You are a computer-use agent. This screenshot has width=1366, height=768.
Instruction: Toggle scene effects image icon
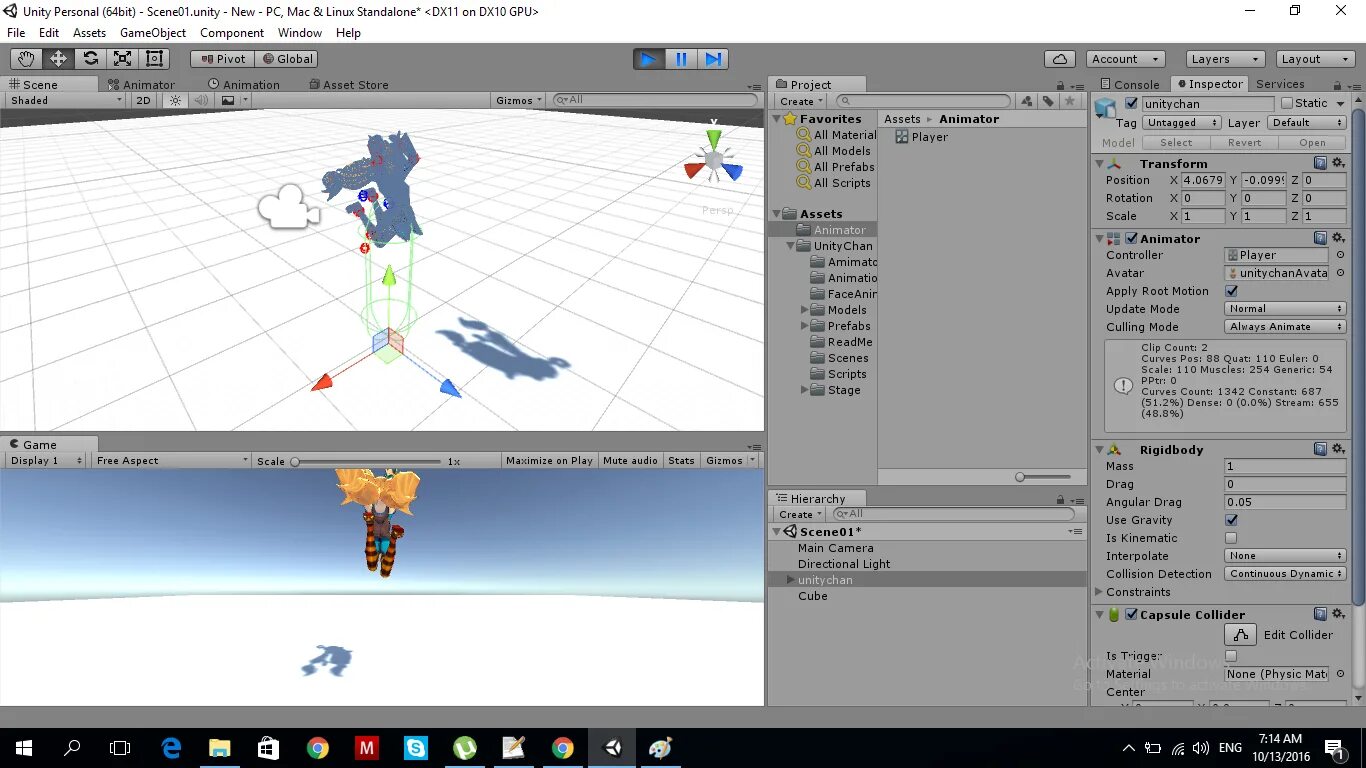tap(228, 100)
